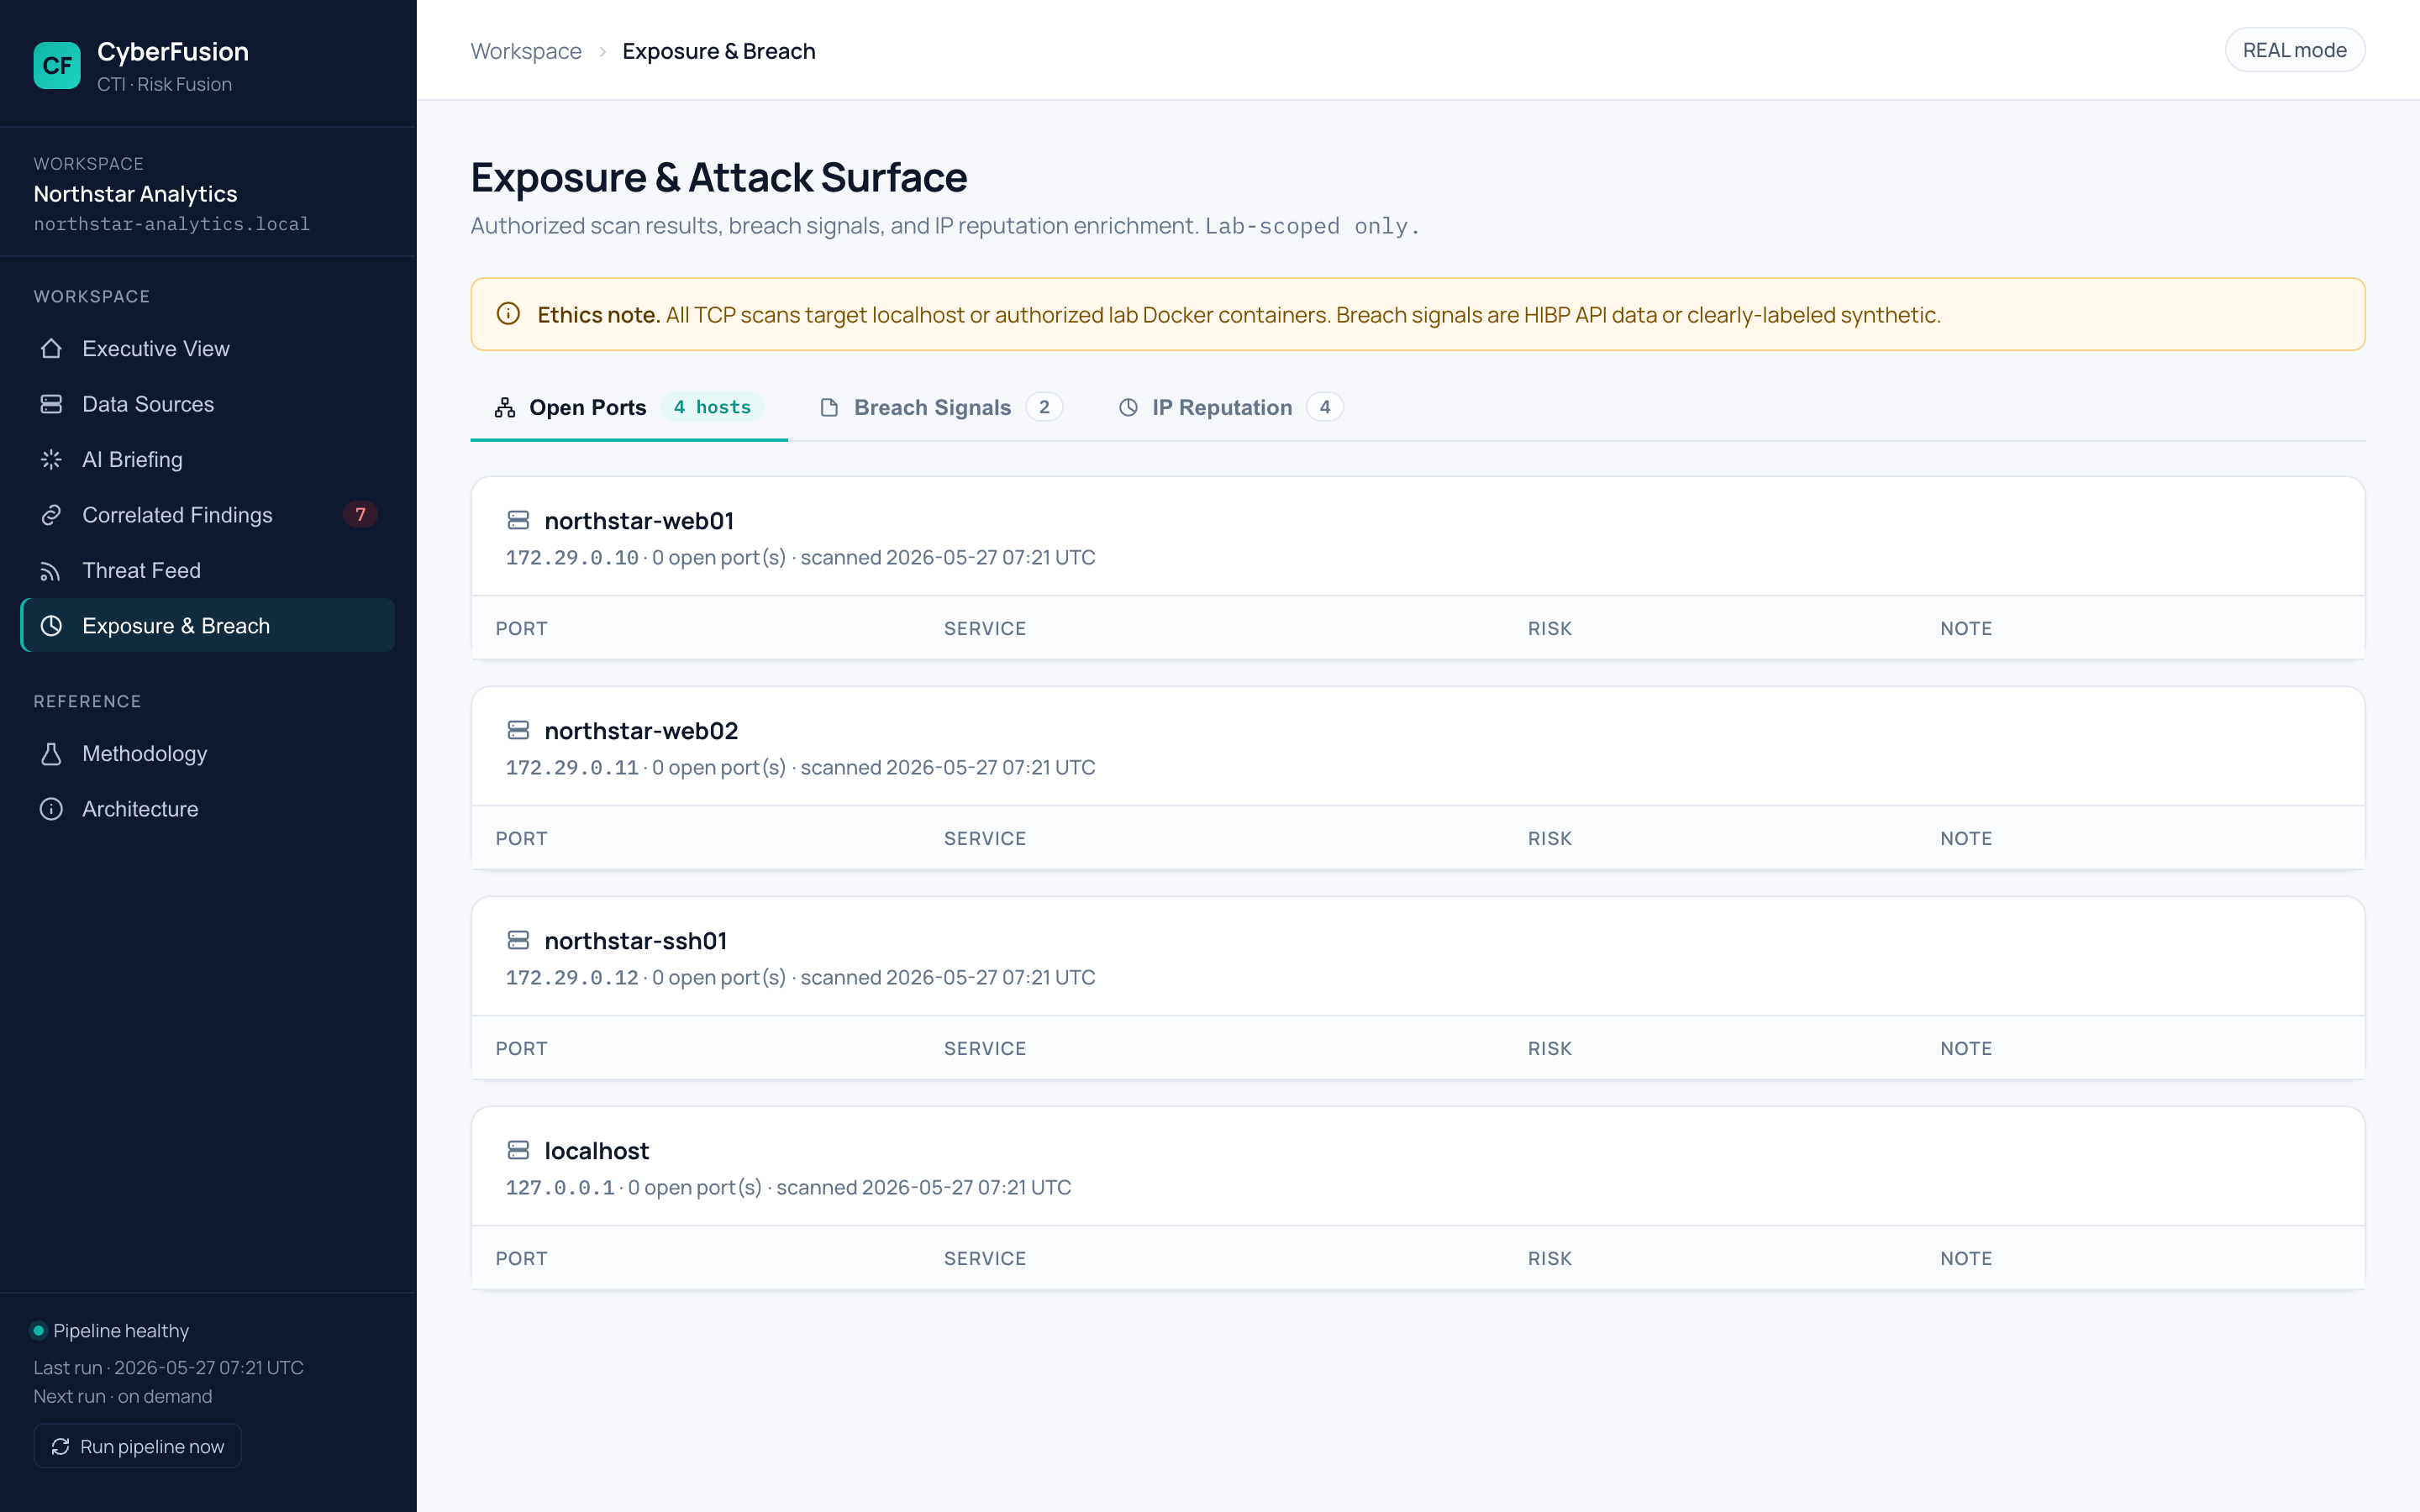The image size is (2420, 1512).
Task: Click the Methodology flask icon
Action: click(51, 754)
